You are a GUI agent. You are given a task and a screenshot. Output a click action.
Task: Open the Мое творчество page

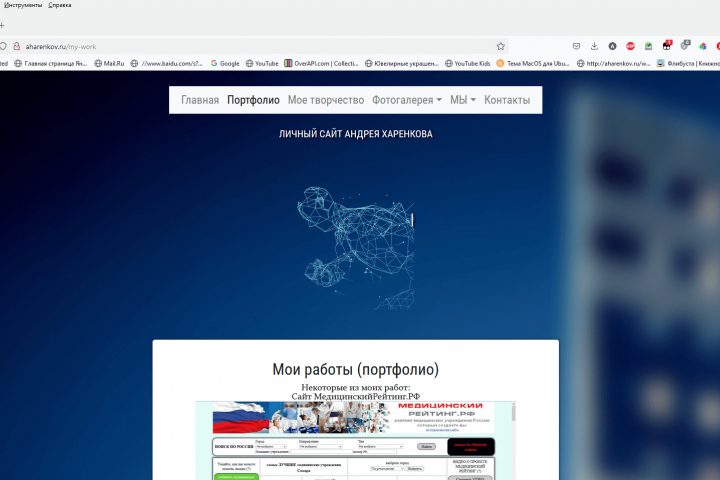pyautogui.click(x=326, y=100)
